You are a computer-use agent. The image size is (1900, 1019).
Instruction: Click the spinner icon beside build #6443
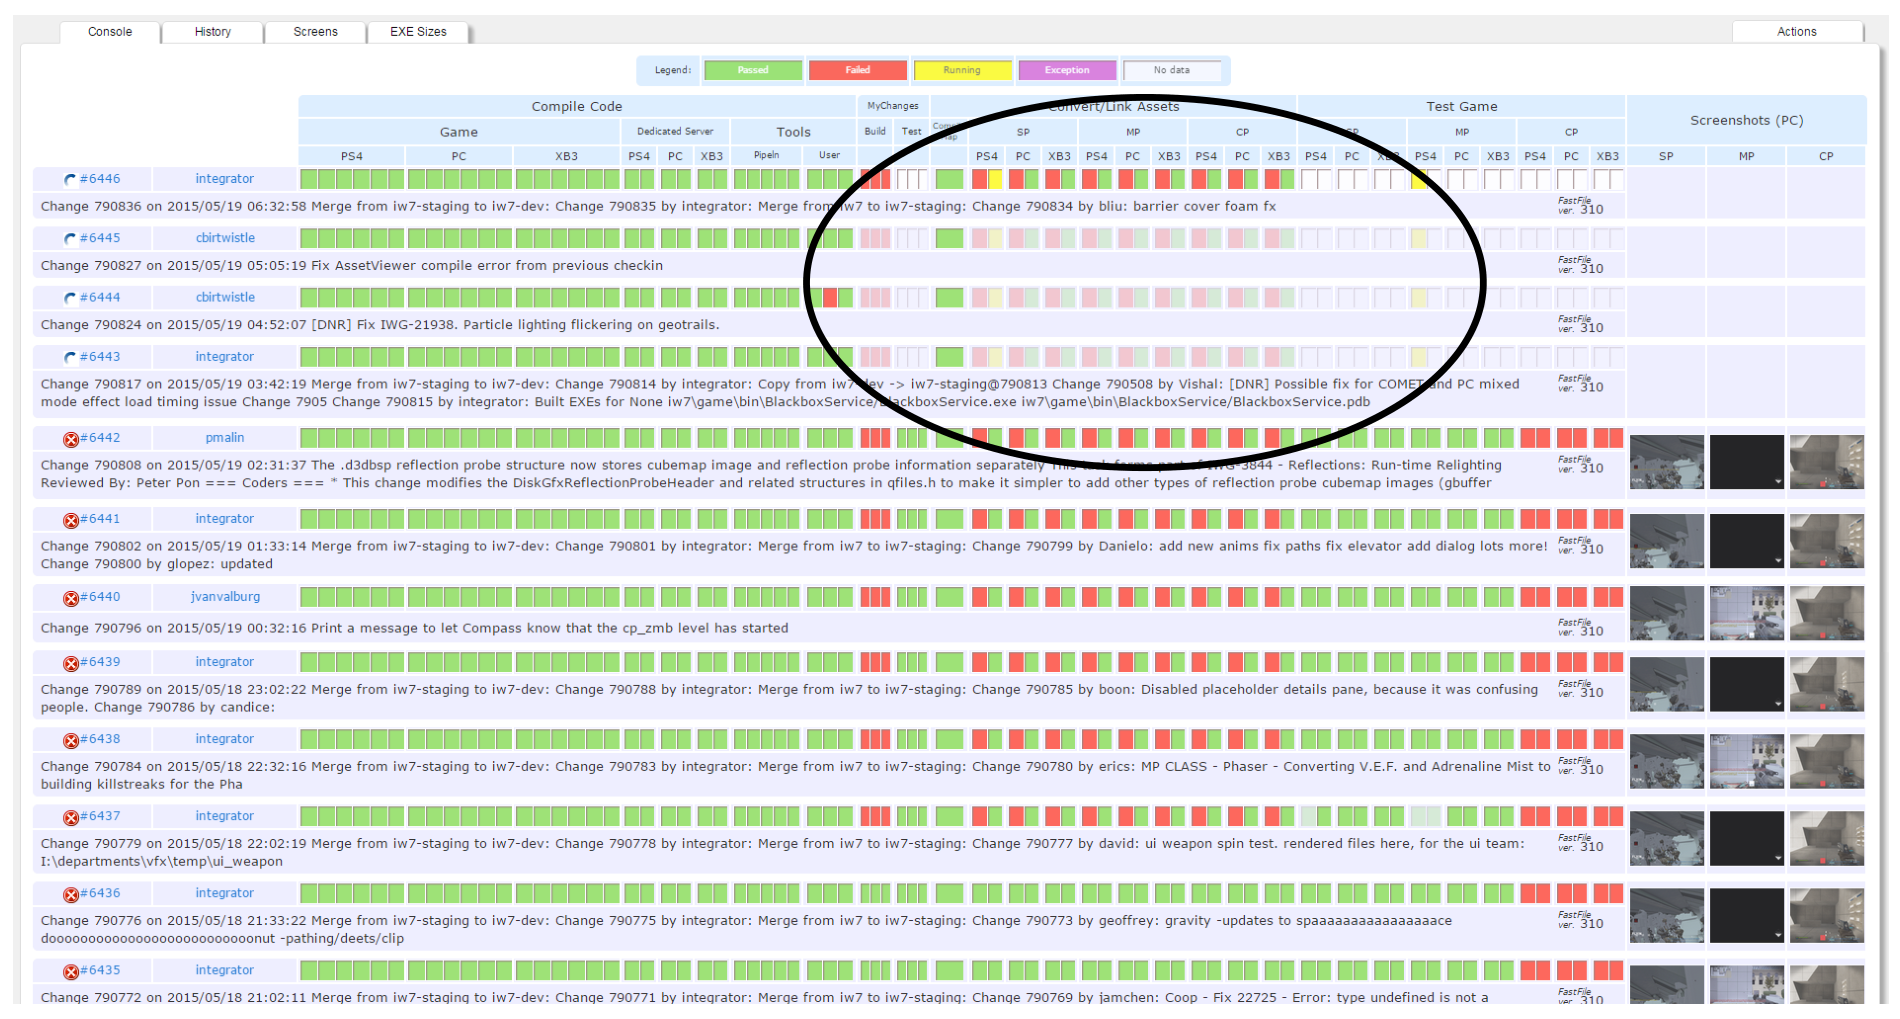(x=70, y=357)
